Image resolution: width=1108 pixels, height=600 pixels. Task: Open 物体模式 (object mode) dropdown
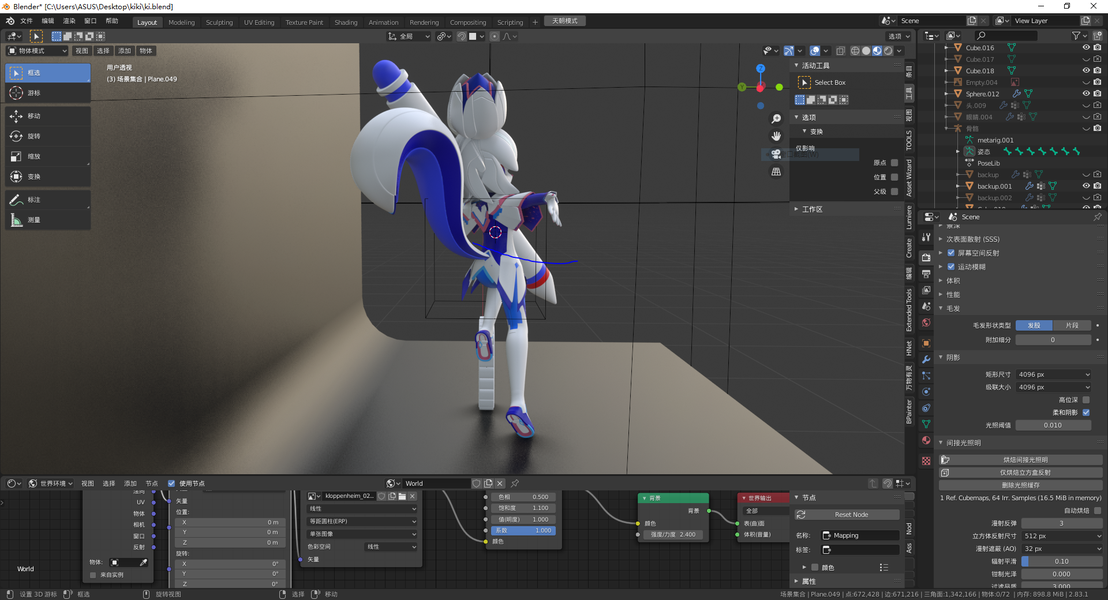(37, 51)
